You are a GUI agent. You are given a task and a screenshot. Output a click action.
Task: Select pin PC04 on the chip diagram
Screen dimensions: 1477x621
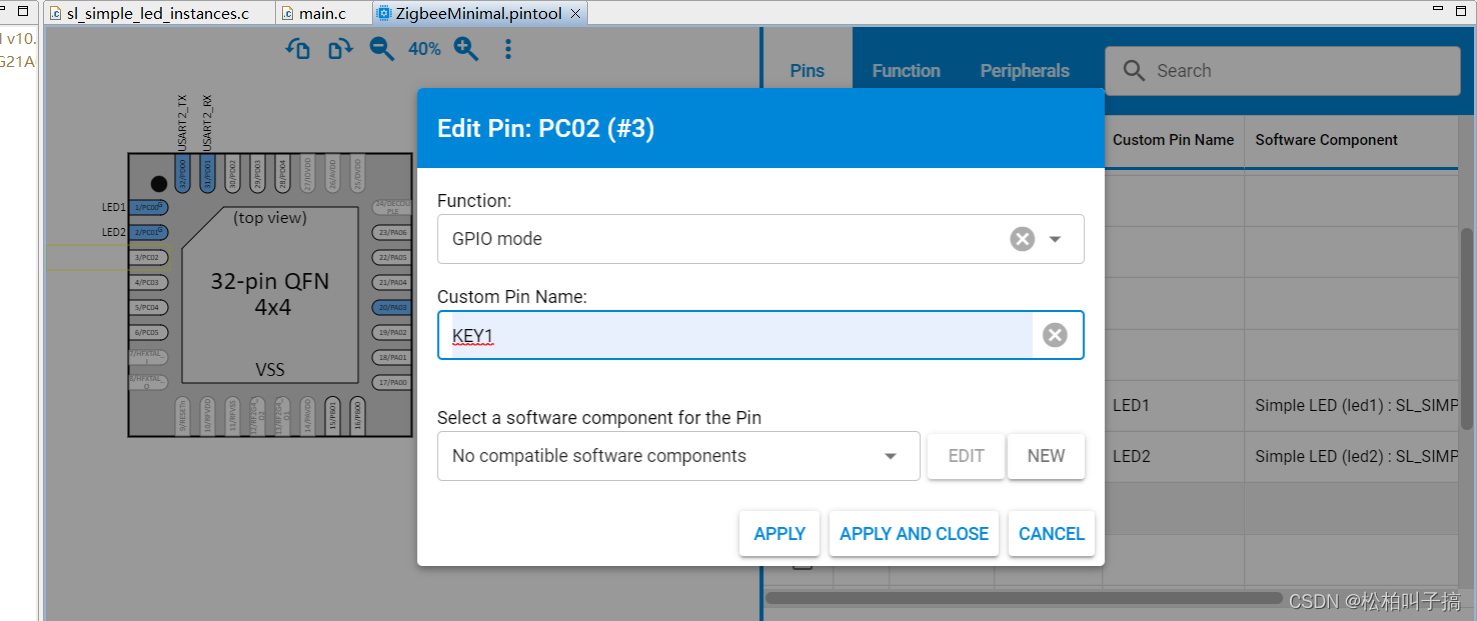click(x=148, y=307)
